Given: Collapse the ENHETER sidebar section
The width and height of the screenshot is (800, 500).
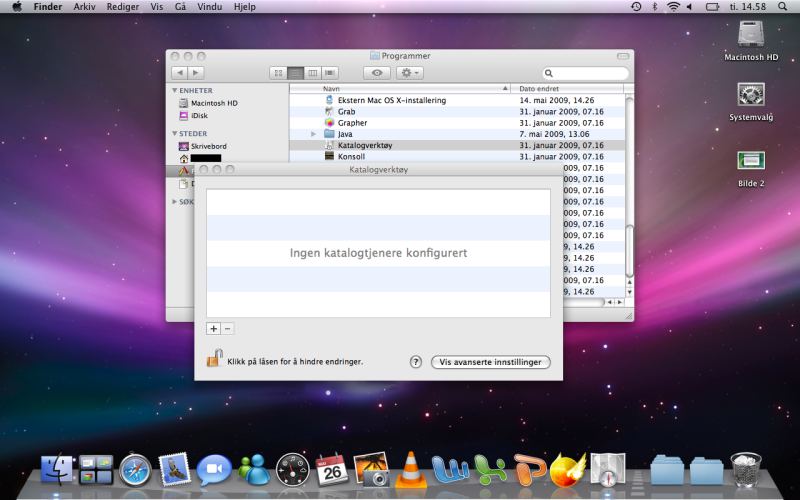Looking at the screenshot, I should tap(174, 90).
